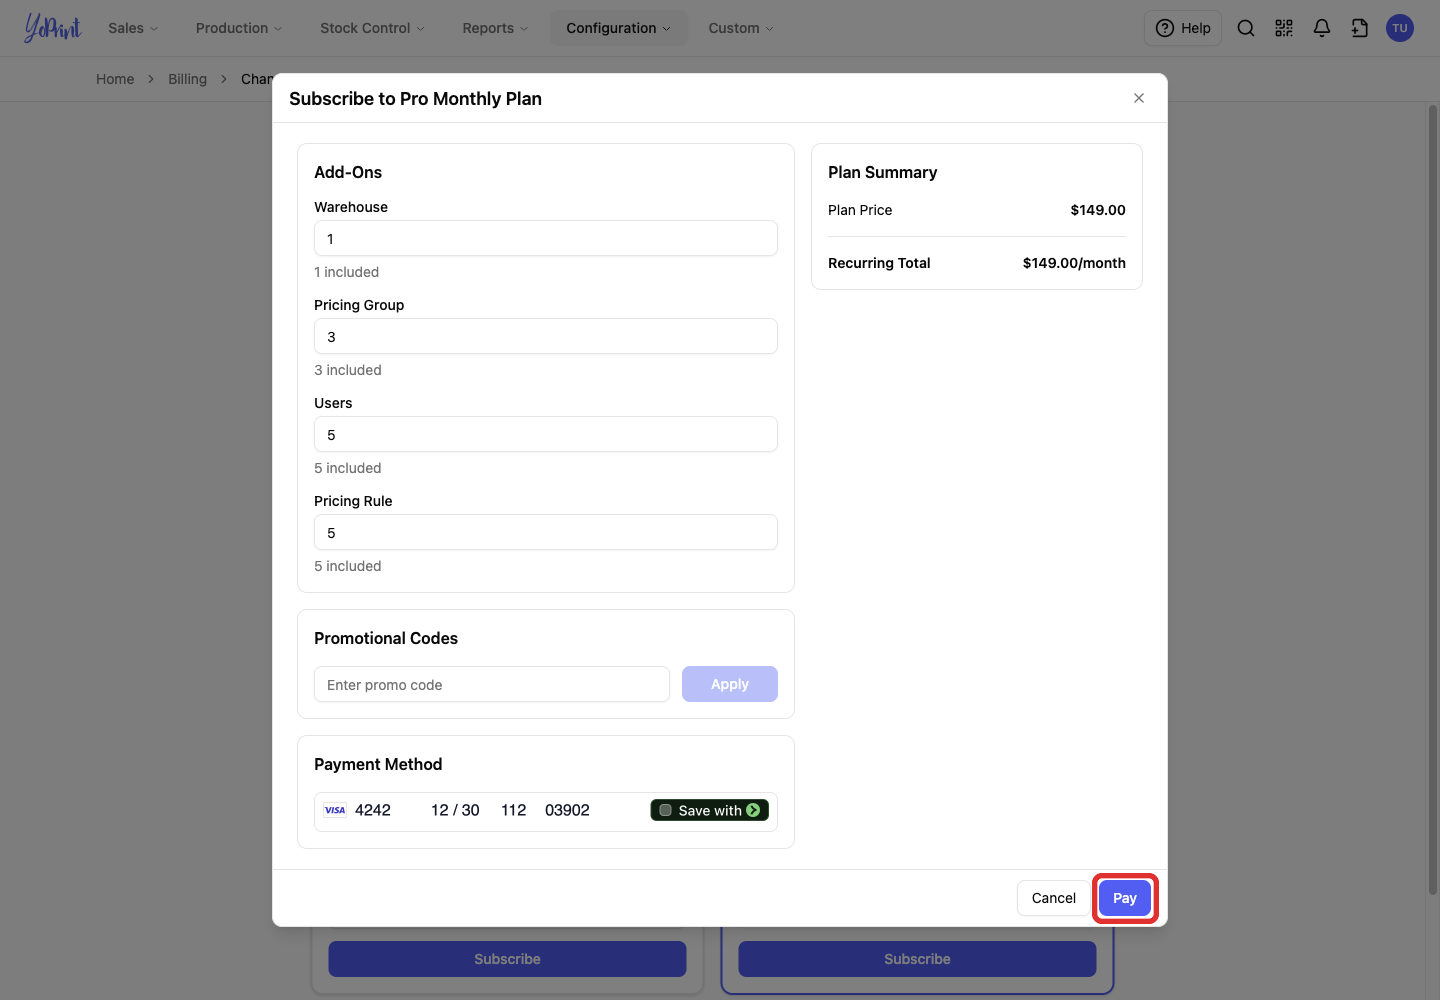The height and width of the screenshot is (1000, 1440).
Task: Expand the Custom menu
Action: (x=741, y=28)
